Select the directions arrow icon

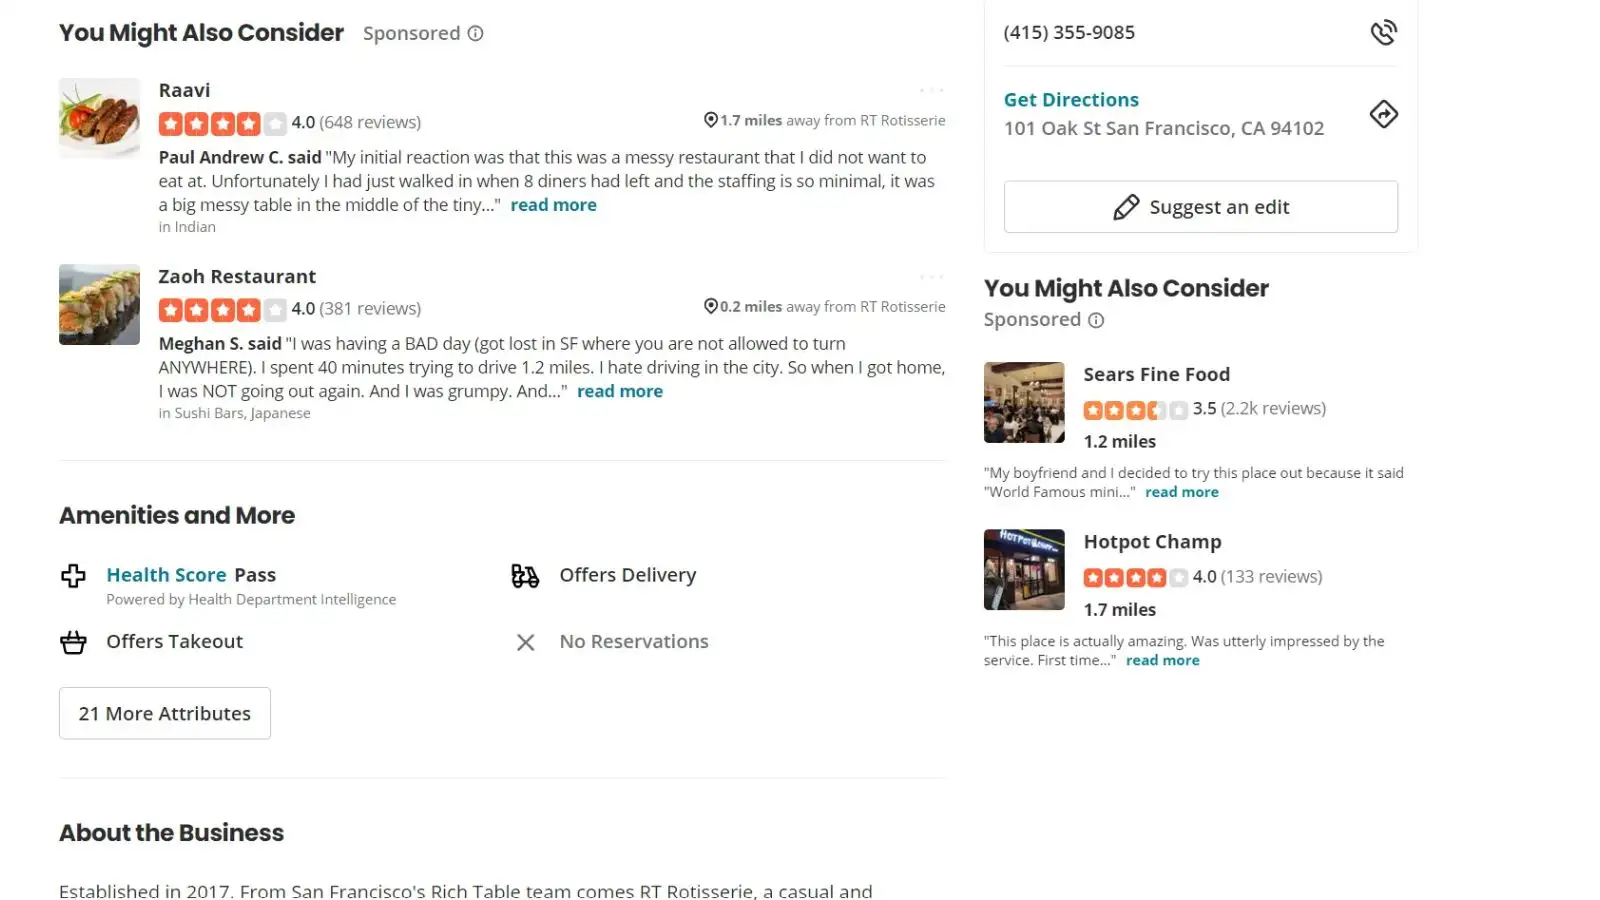(x=1383, y=114)
